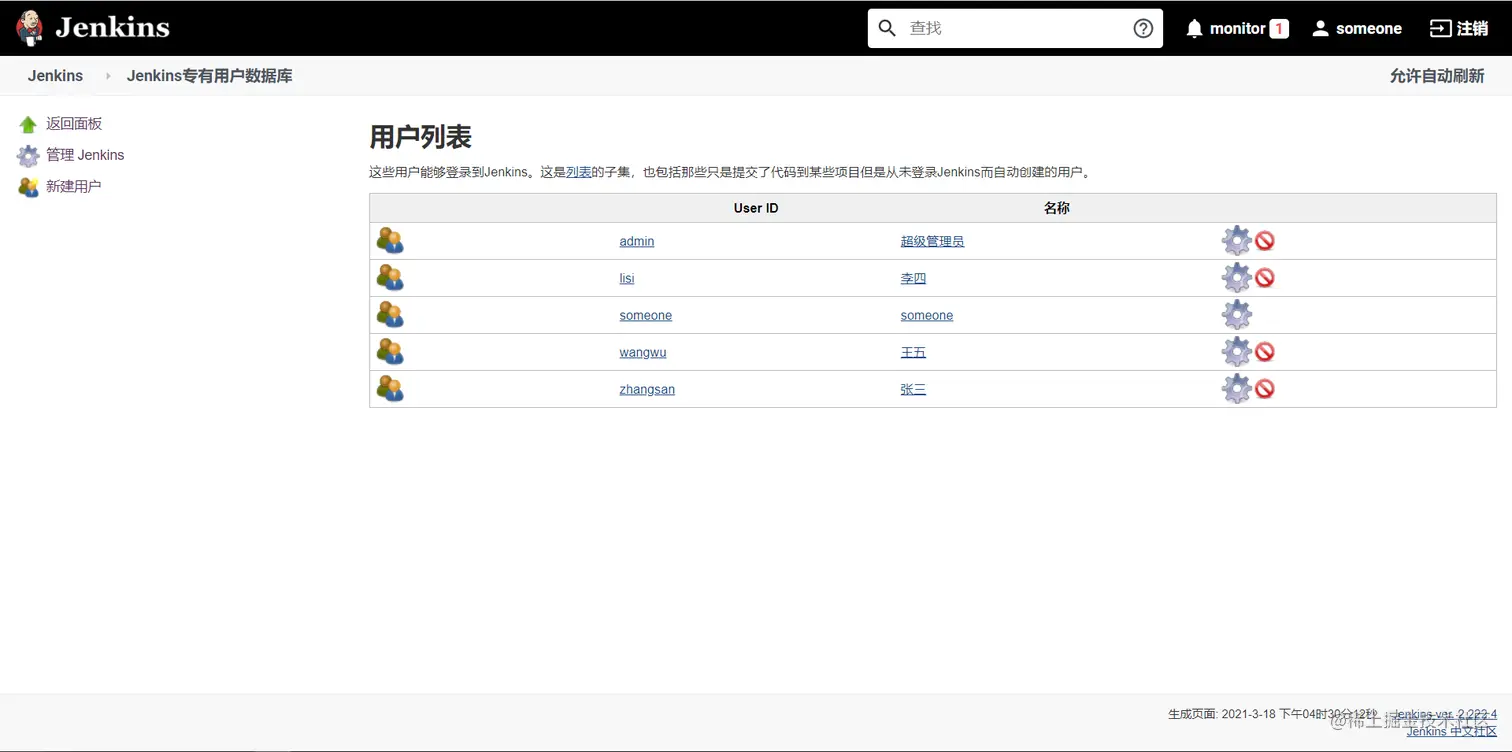Click the 新建用户 people icon
The image size is (1512, 752).
[28, 187]
